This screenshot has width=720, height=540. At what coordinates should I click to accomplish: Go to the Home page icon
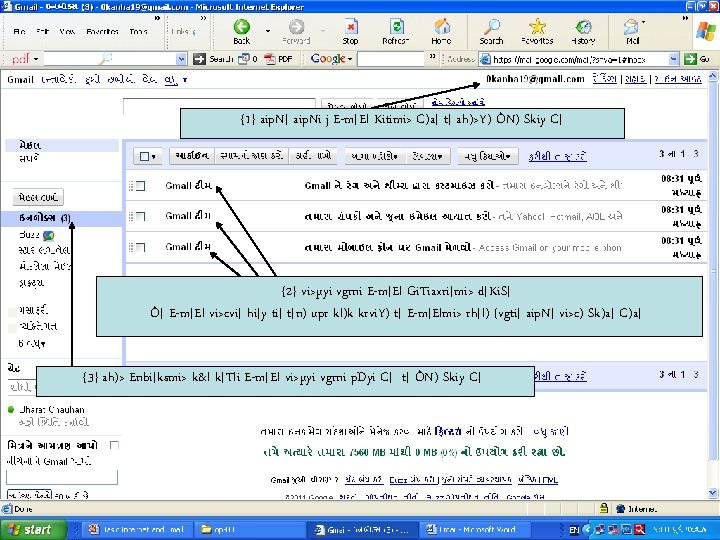point(442,27)
